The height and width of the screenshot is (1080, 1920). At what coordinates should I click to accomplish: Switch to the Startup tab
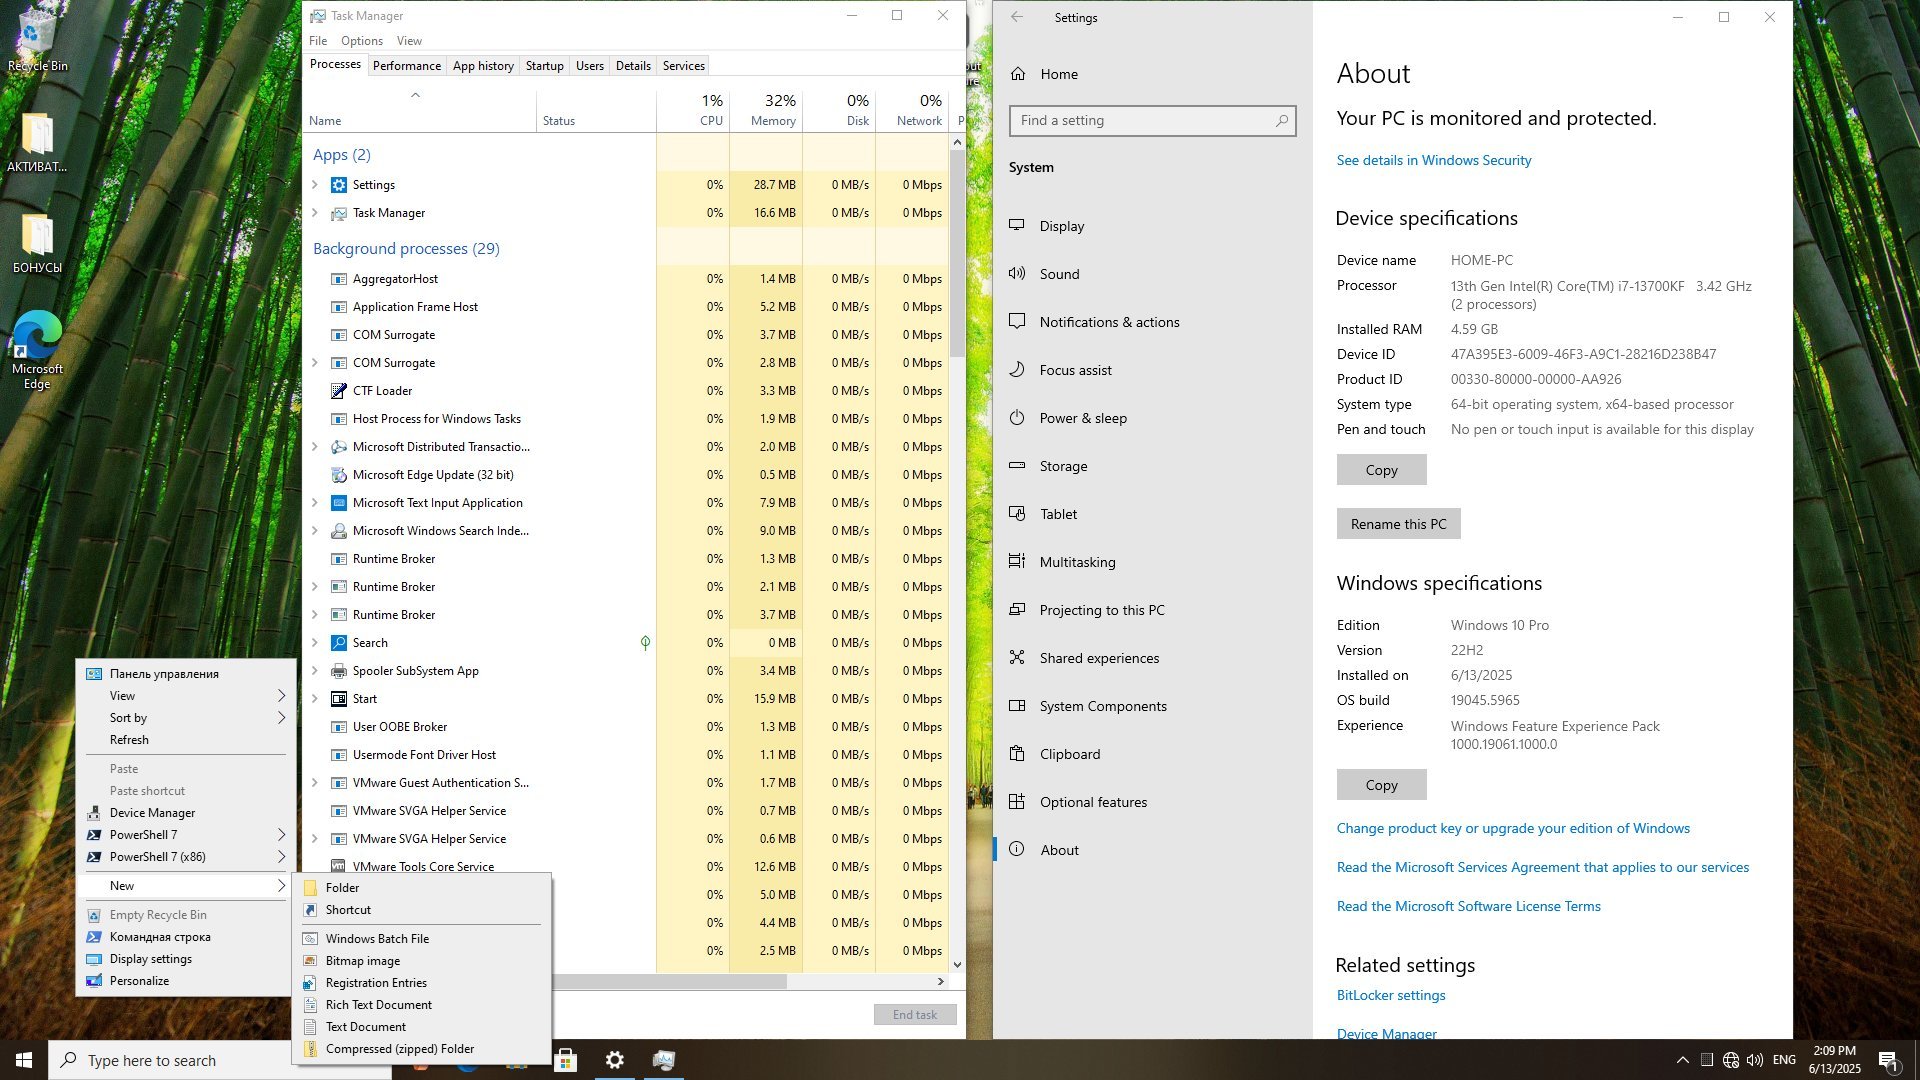tap(545, 66)
